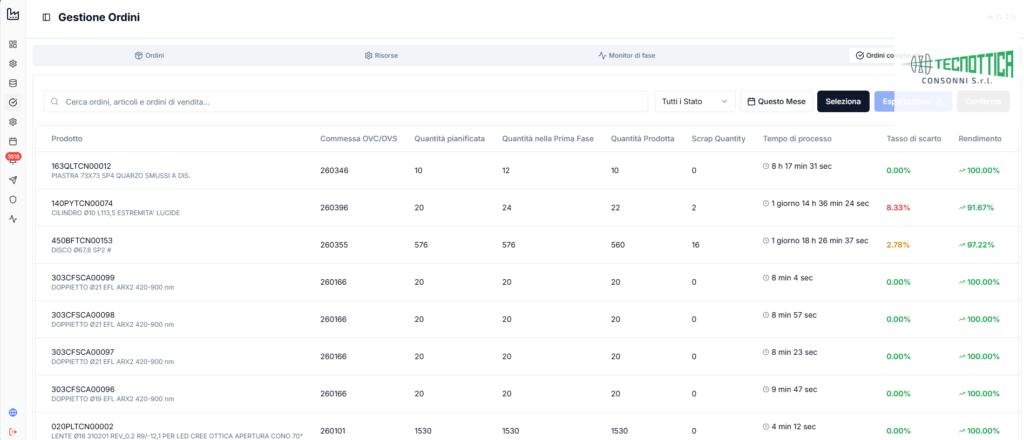
Task: Open the calendar icon in sidebar
Action: point(12,141)
